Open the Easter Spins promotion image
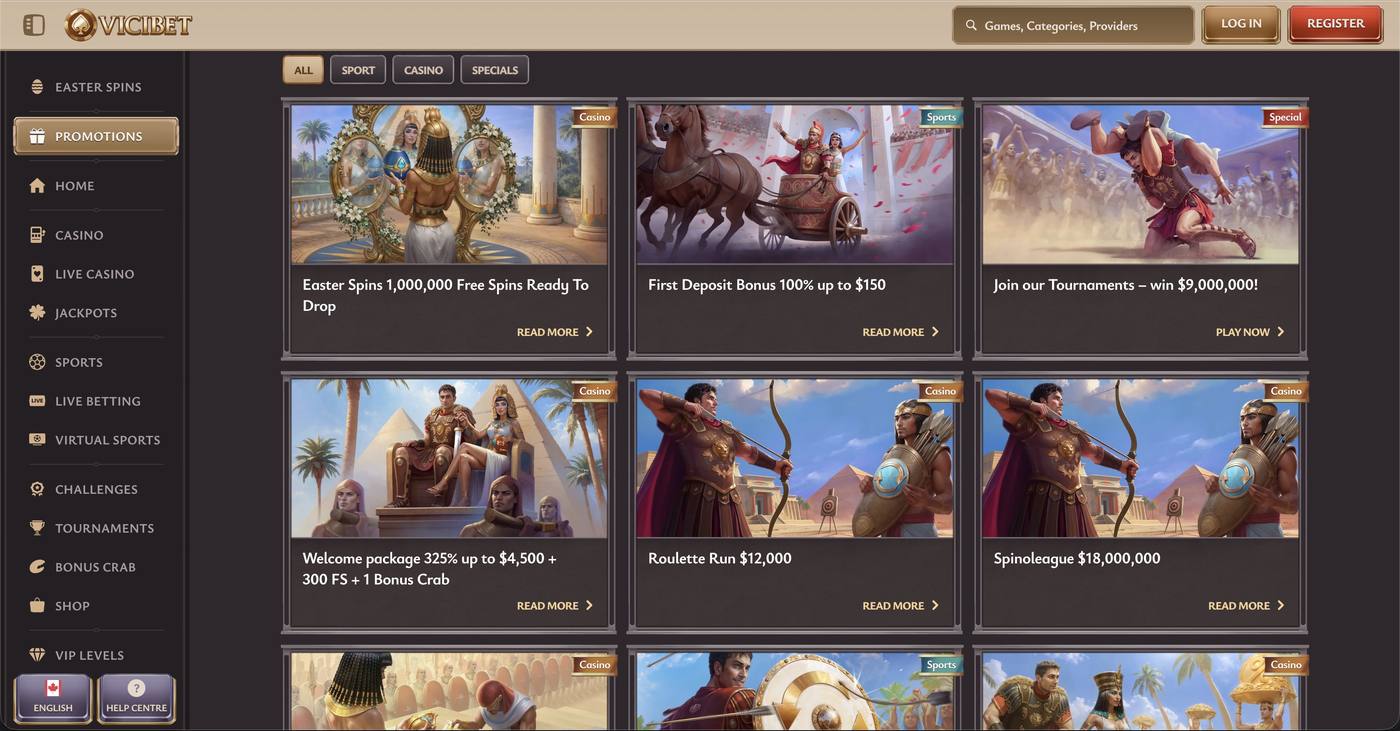The image size is (1400, 731). coord(449,184)
